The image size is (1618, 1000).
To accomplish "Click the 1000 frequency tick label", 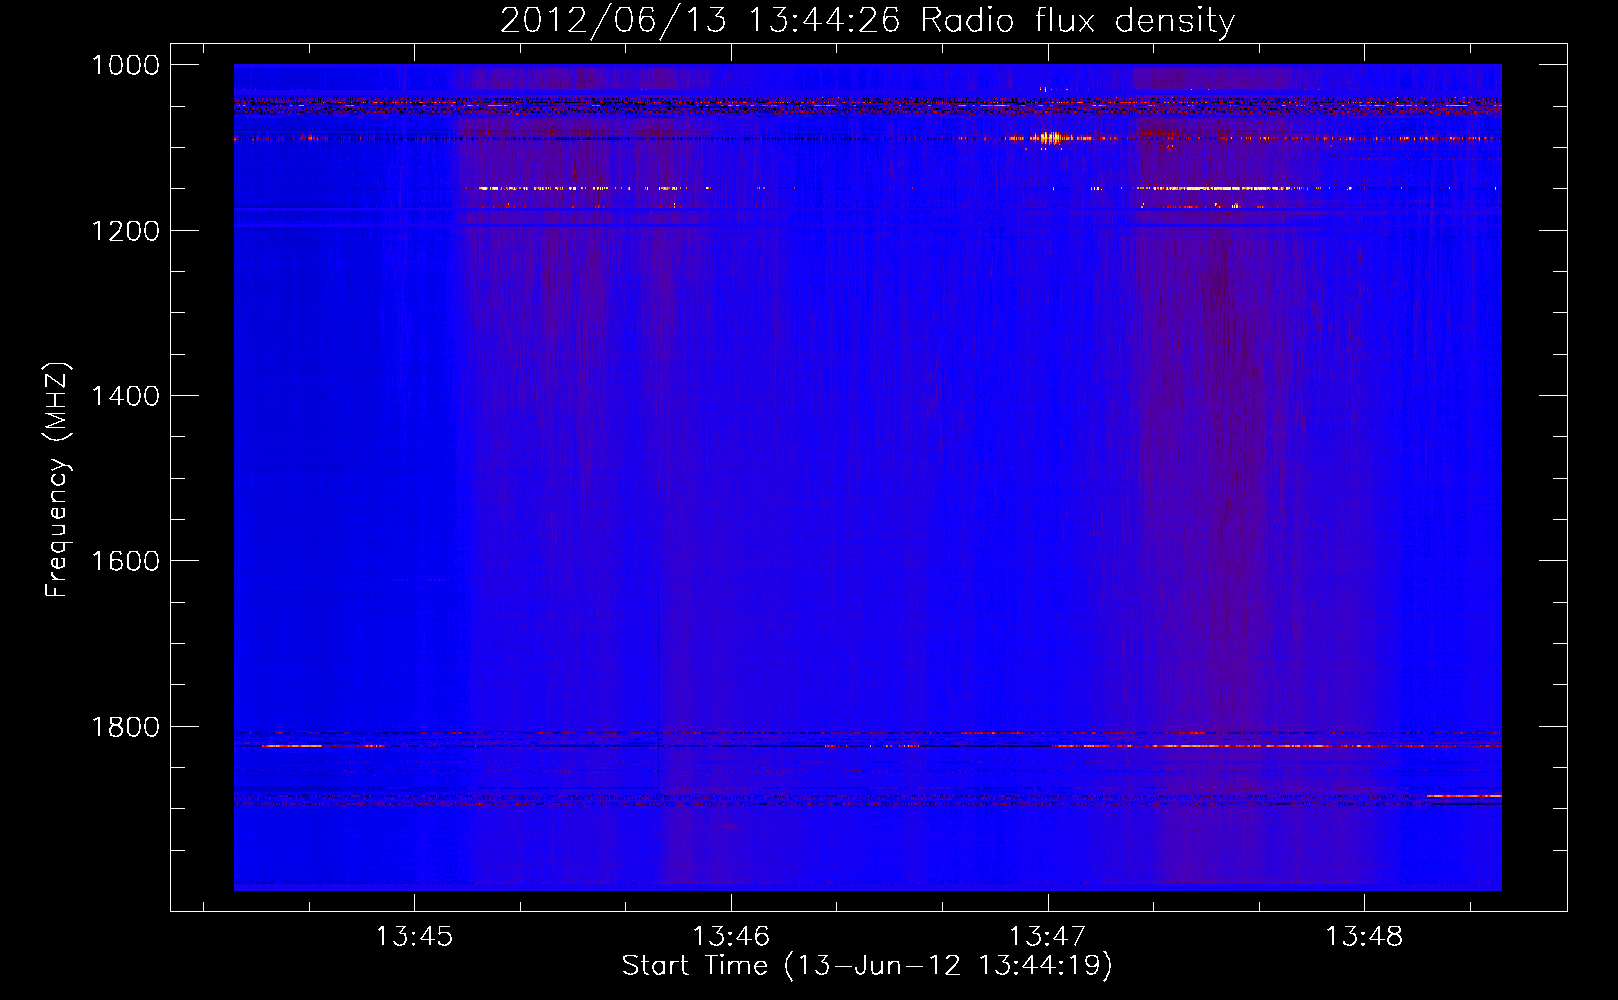I will (x=125, y=65).
